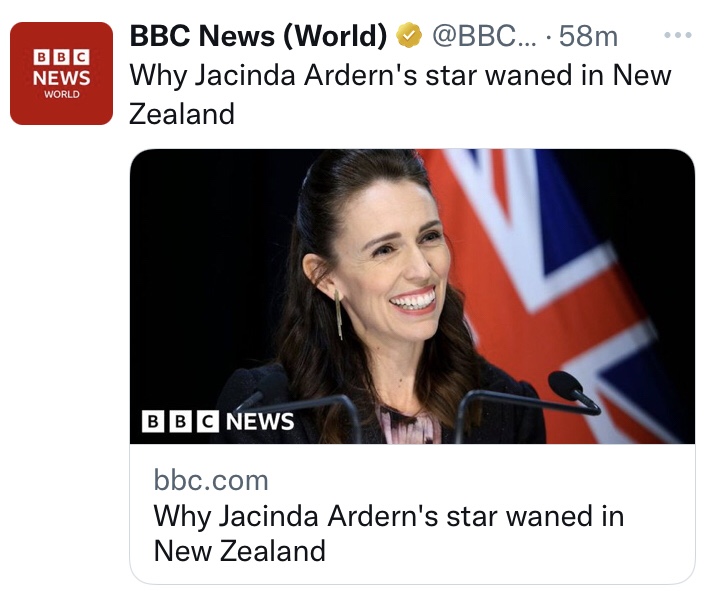This screenshot has height=591, width=712.
Task: Click the smiling woman's face in the photo
Action: click(x=397, y=262)
